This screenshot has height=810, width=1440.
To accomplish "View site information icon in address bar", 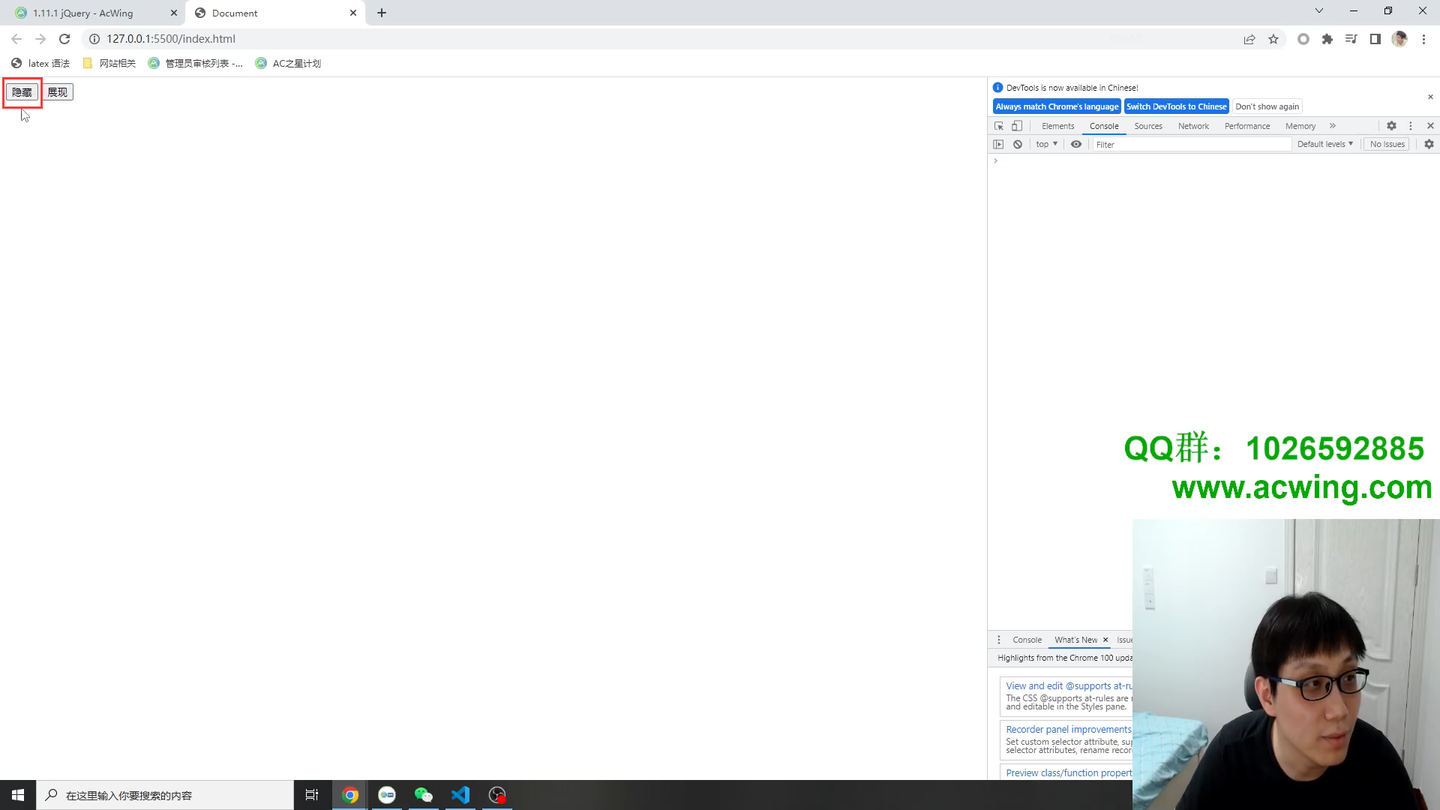I will (94, 39).
